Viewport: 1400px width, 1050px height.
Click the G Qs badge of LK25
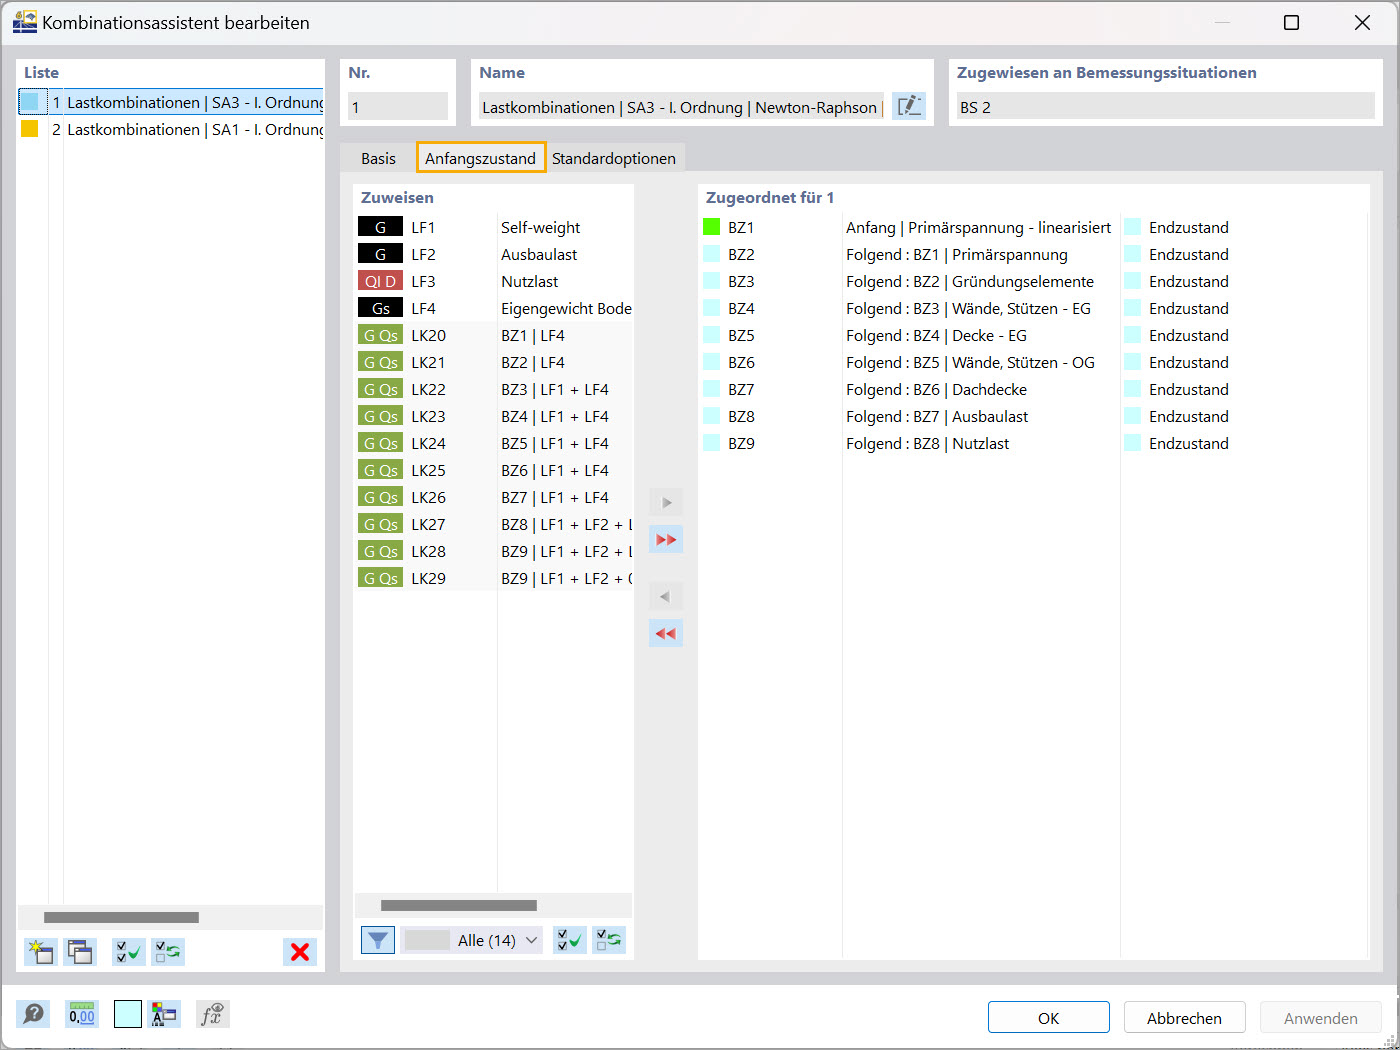(x=380, y=470)
